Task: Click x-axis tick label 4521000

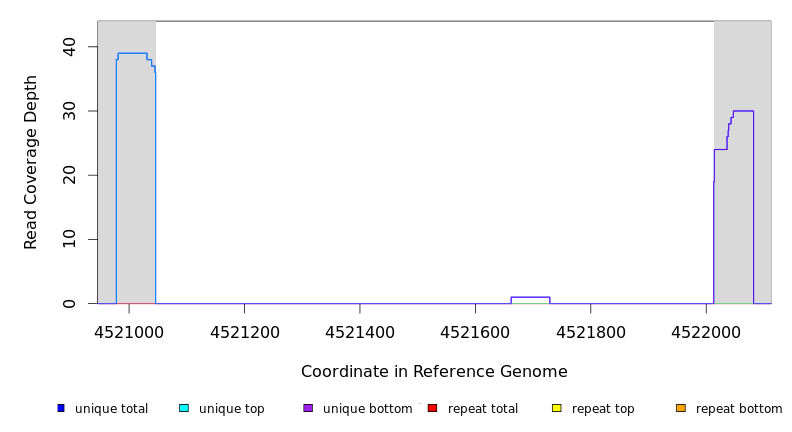Action: tap(129, 329)
